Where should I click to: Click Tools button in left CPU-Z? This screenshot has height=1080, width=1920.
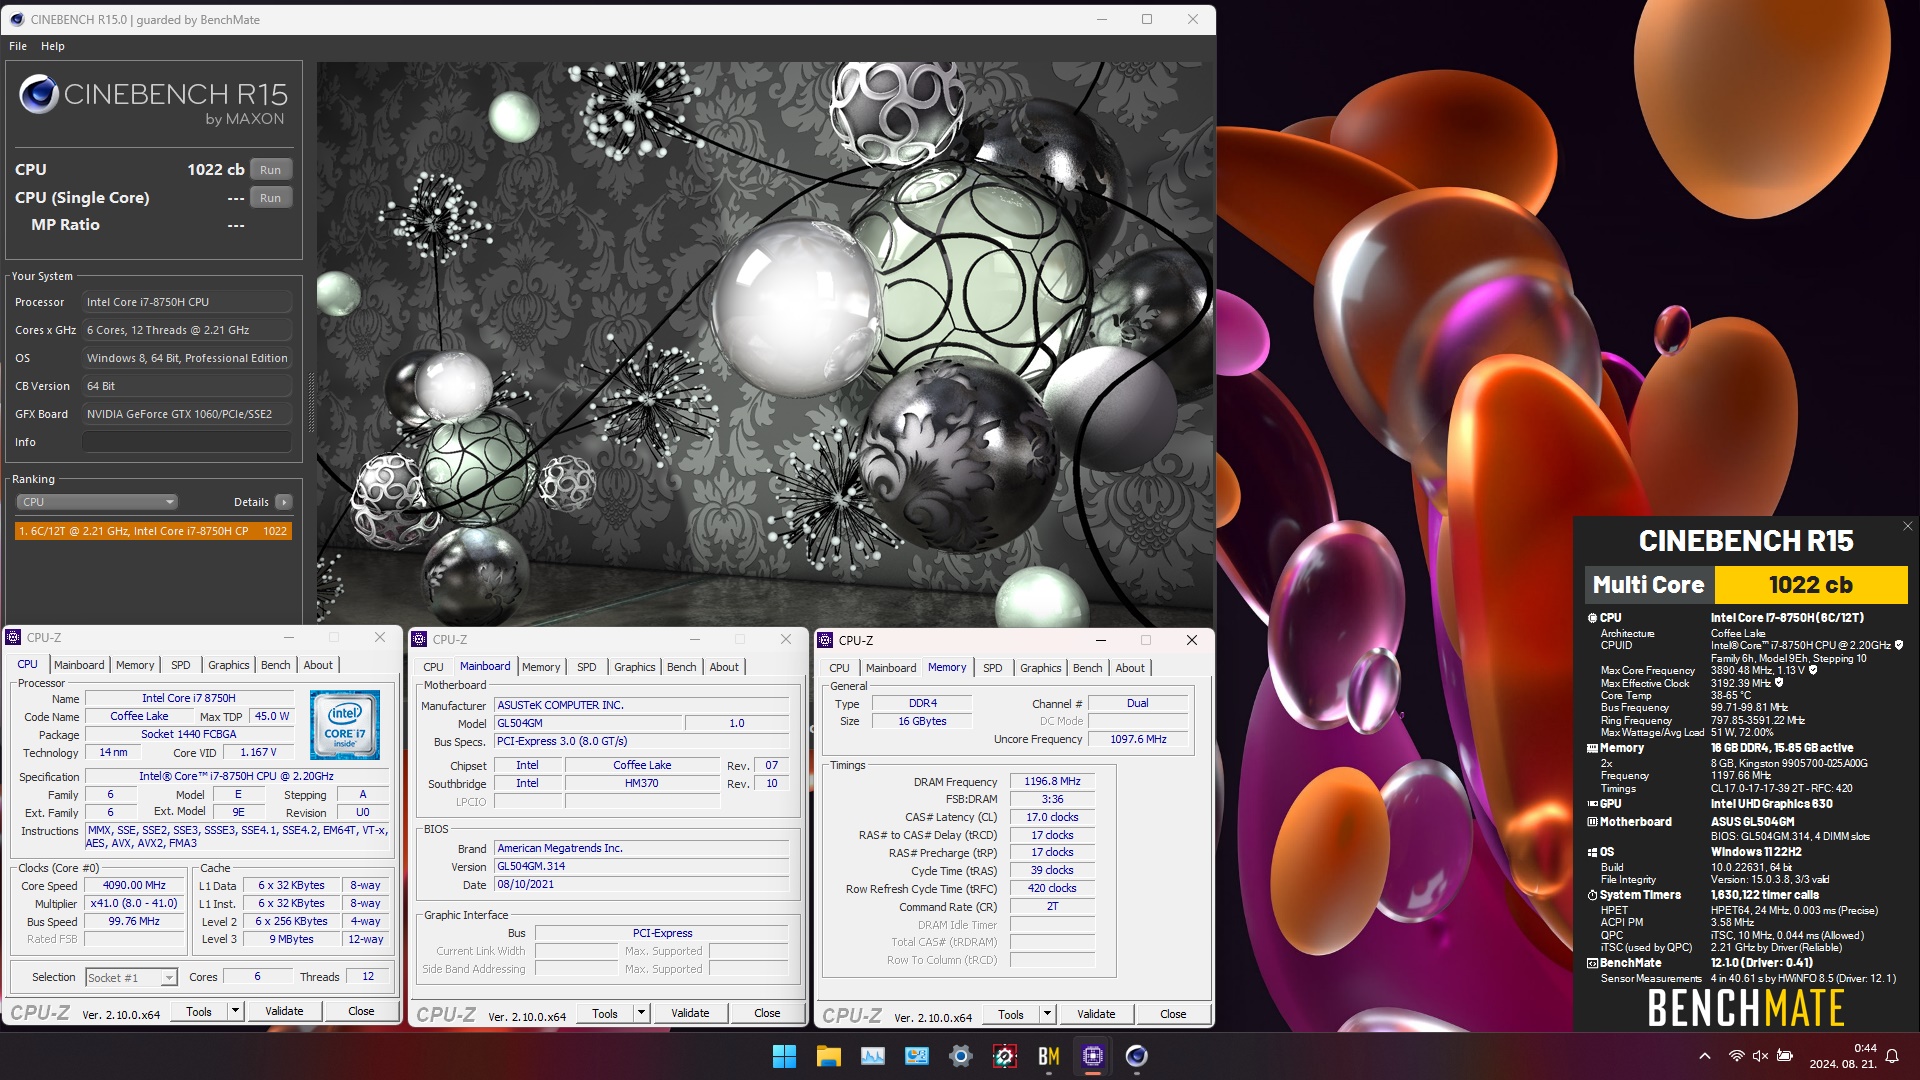coord(199,1011)
